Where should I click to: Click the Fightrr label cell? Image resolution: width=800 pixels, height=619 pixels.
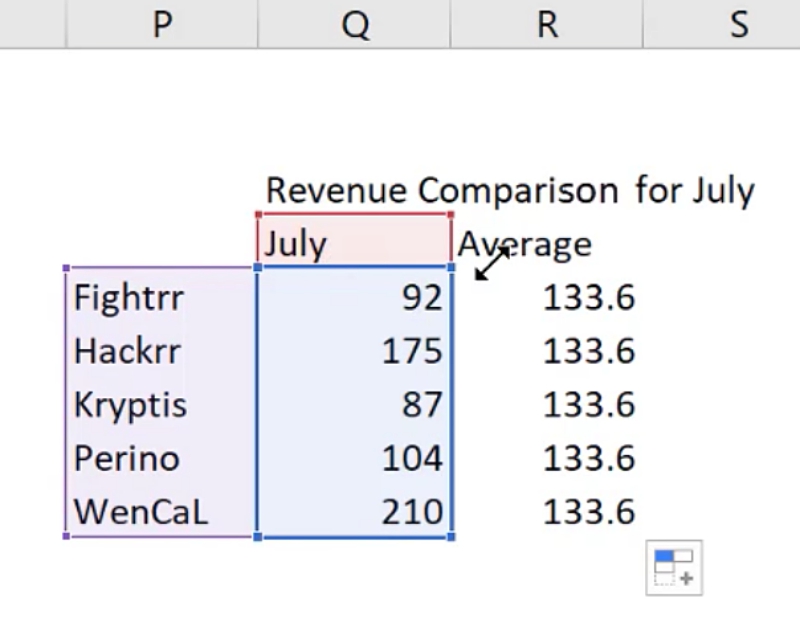[161, 297]
